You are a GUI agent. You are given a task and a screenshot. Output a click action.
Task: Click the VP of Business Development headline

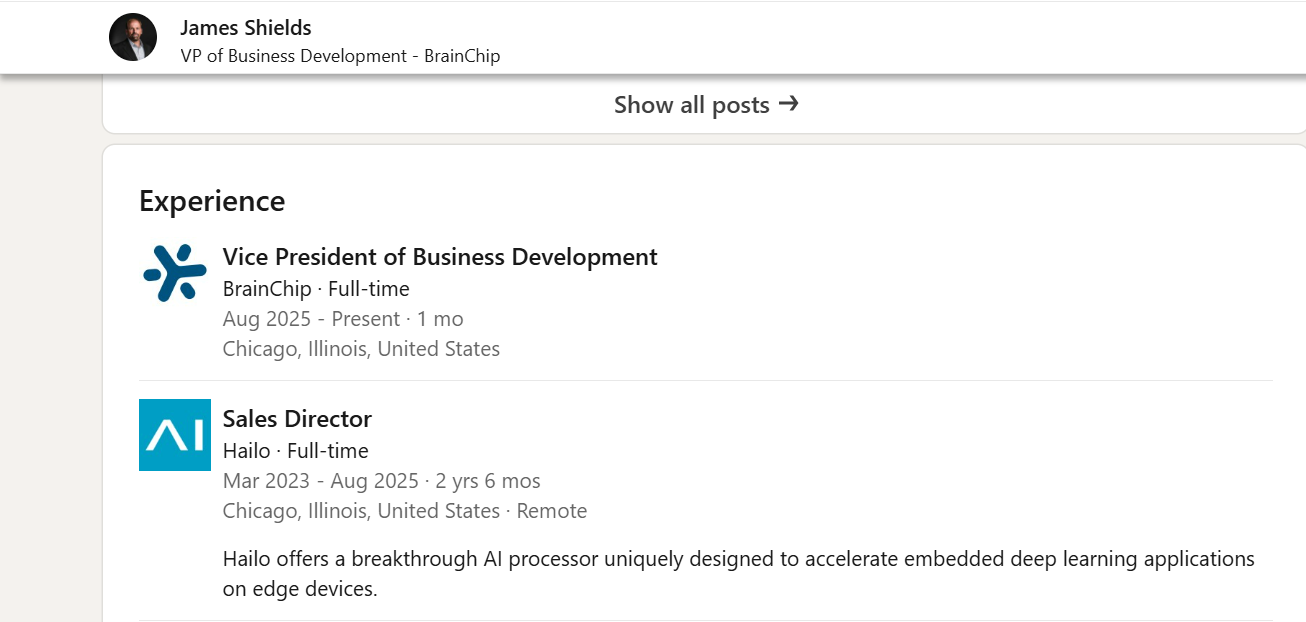[340, 56]
